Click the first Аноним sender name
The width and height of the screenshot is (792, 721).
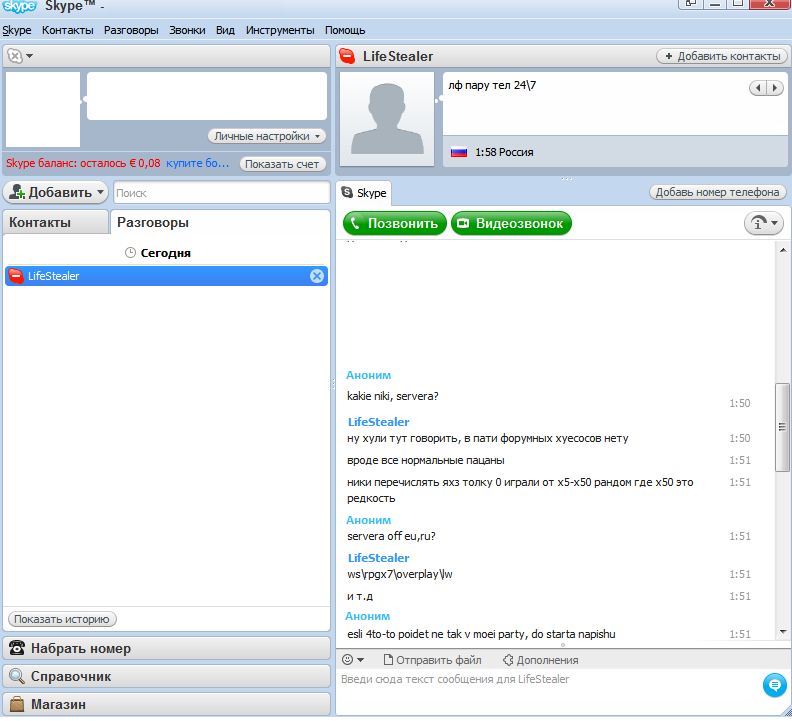coord(369,375)
